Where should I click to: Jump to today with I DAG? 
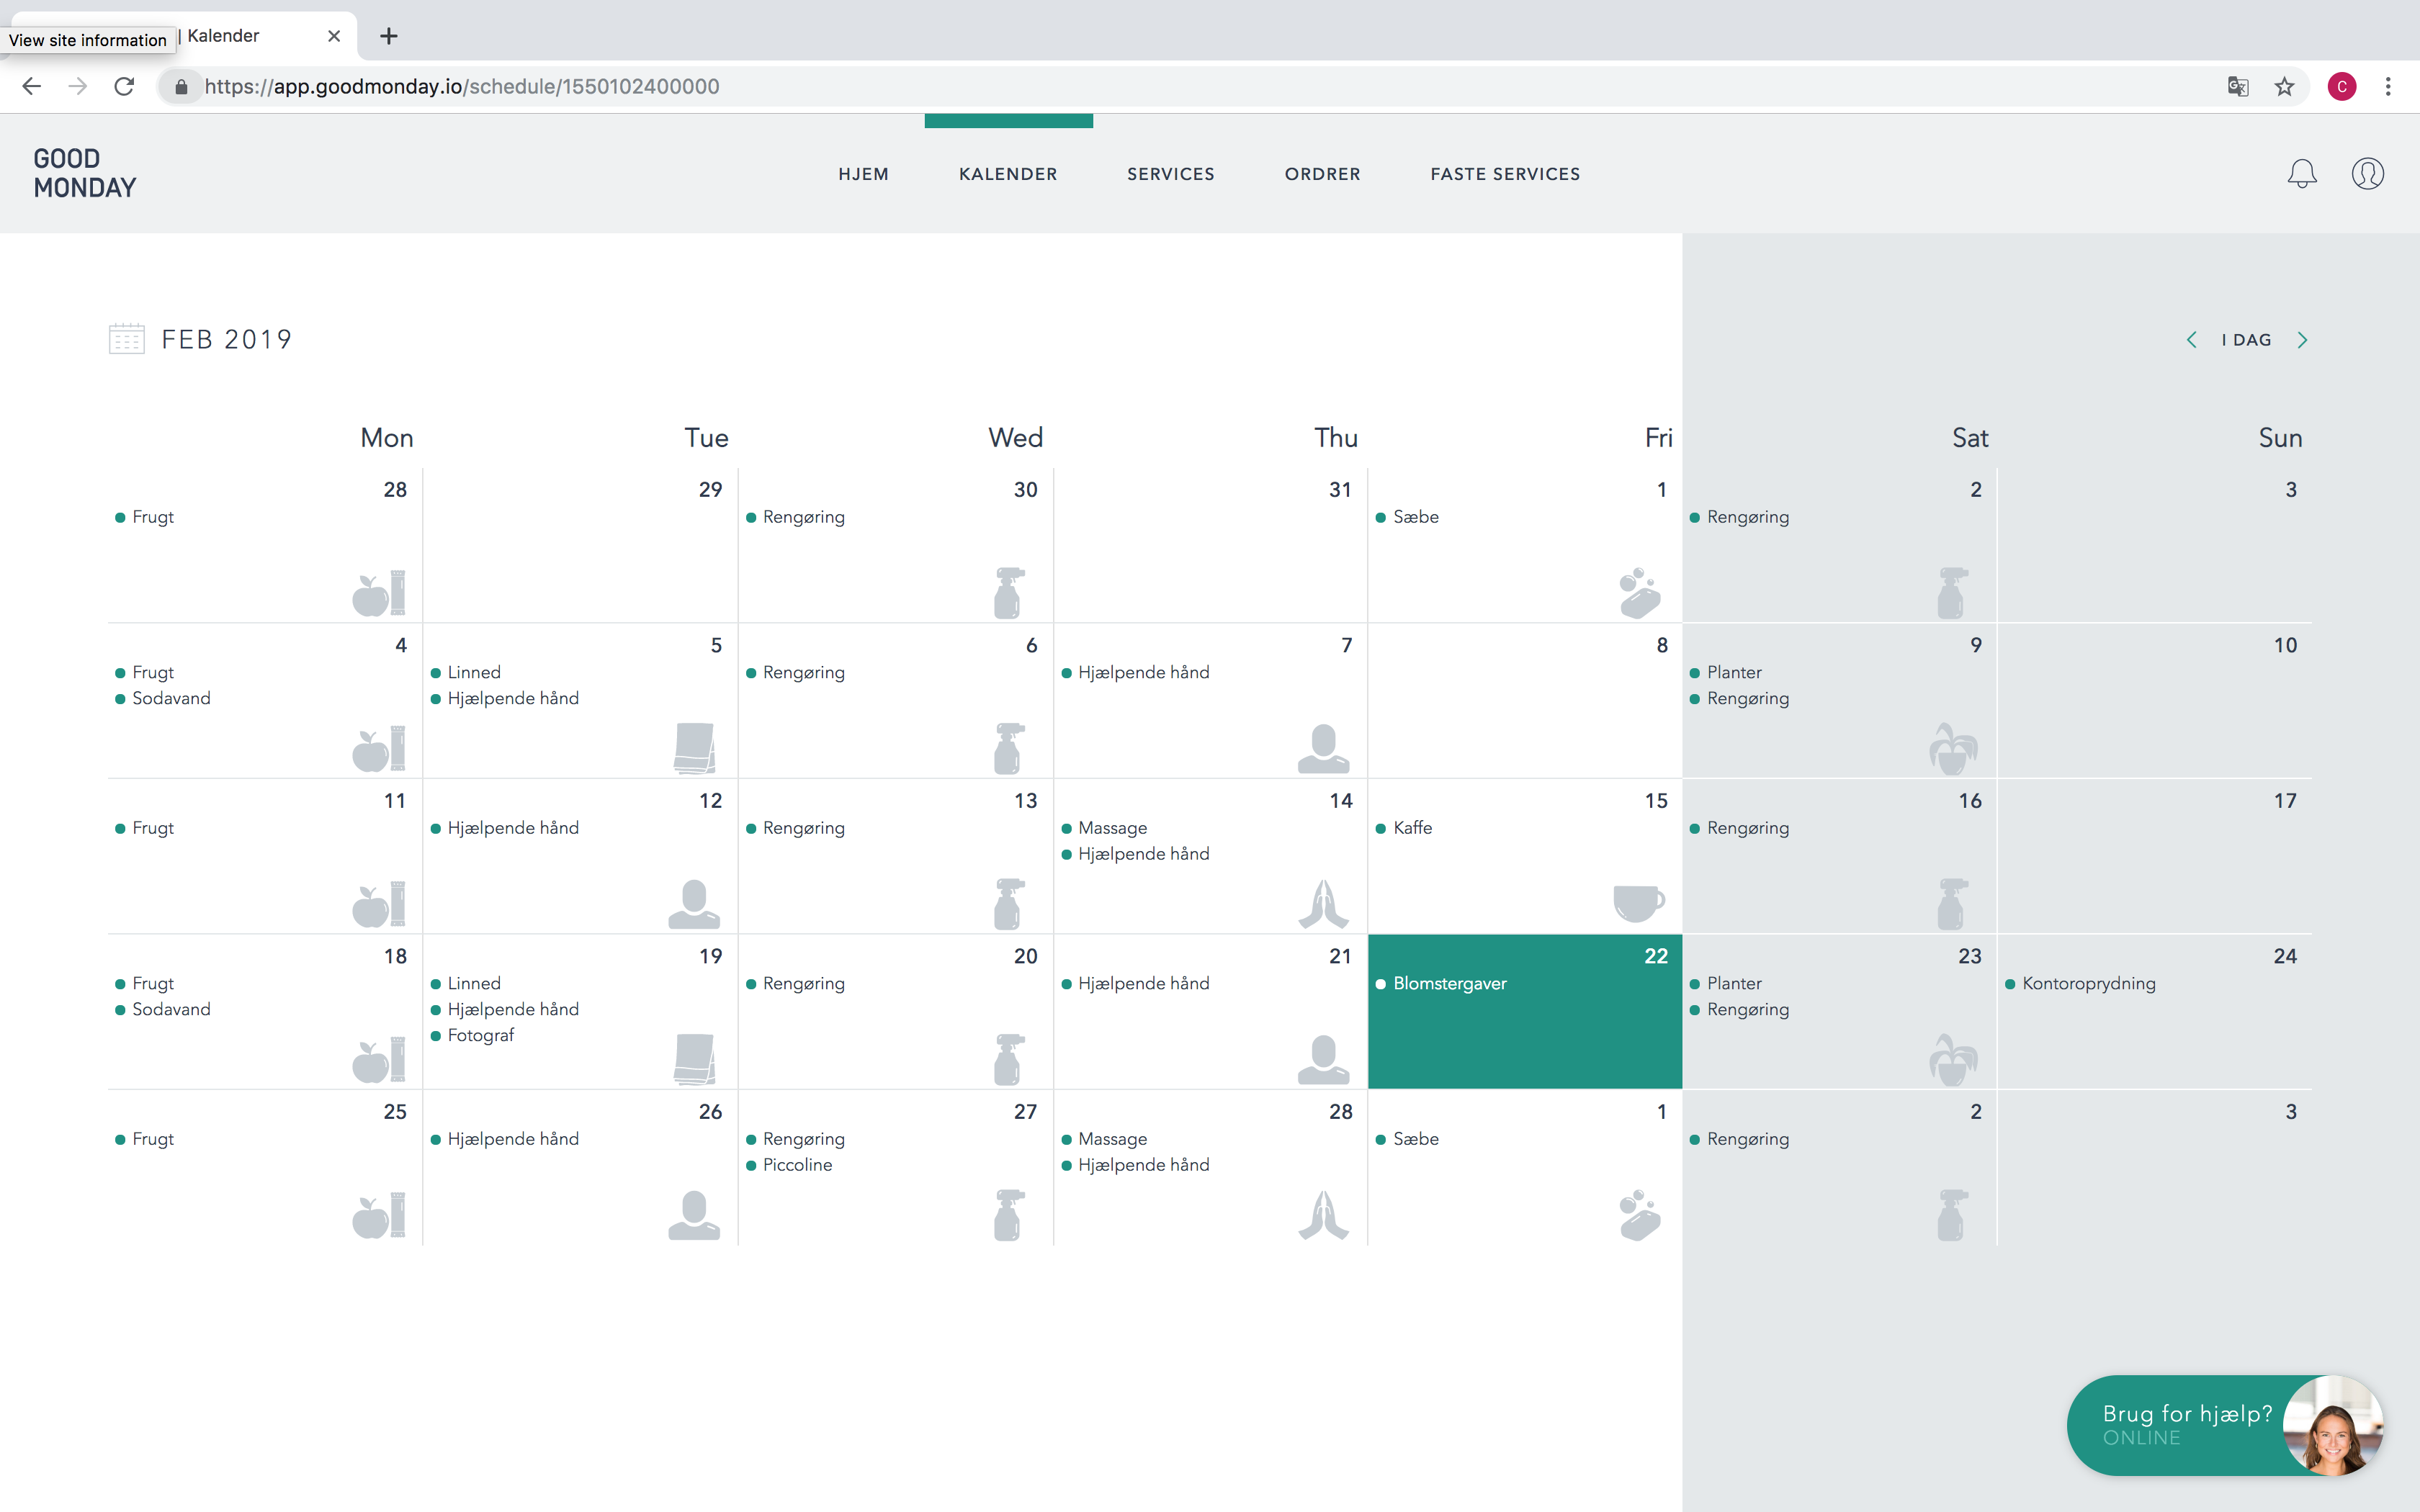point(2246,340)
